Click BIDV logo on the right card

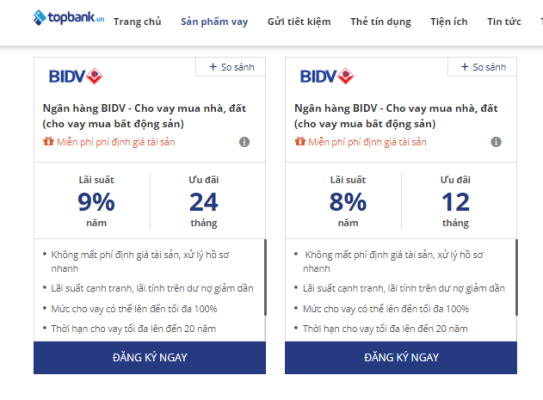click(327, 77)
